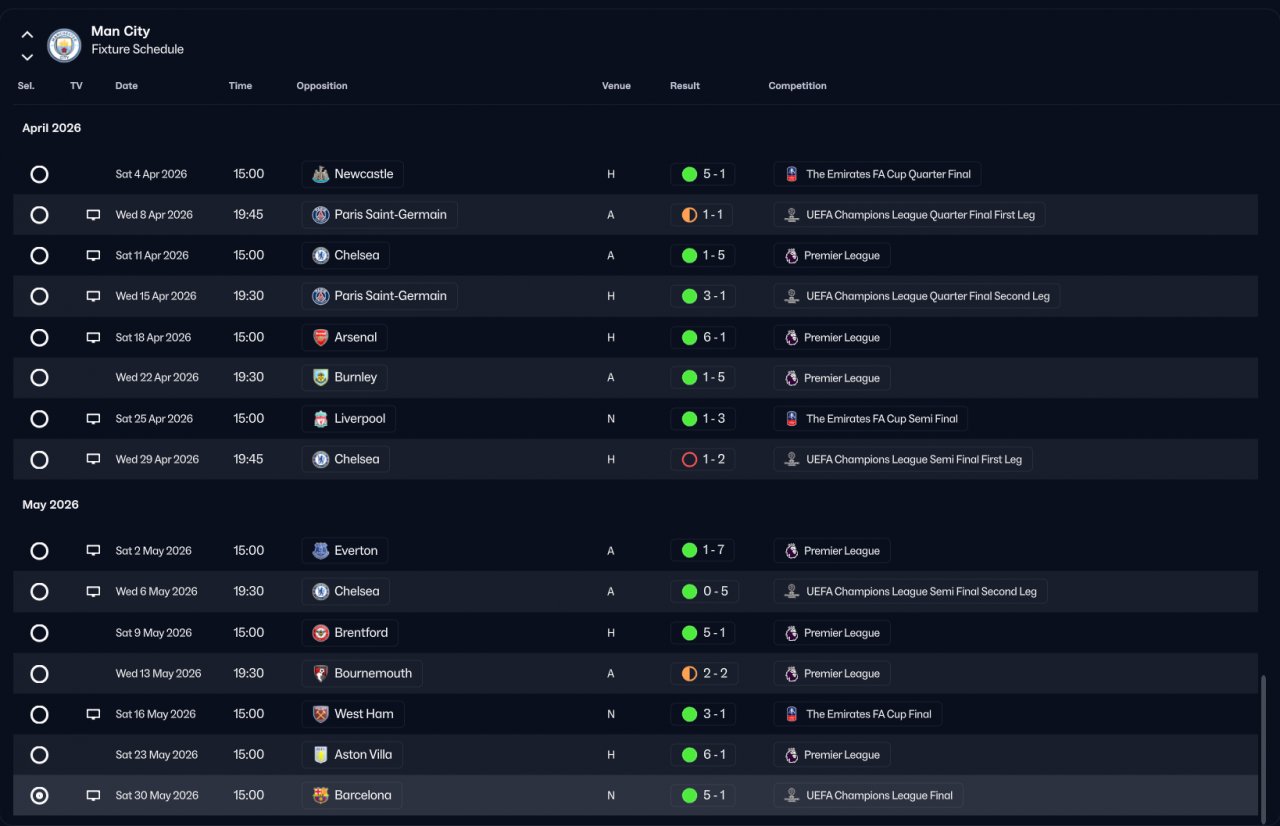Click the TV icon on Wed 6 May row
The width and height of the screenshot is (1280, 826).
point(93,592)
